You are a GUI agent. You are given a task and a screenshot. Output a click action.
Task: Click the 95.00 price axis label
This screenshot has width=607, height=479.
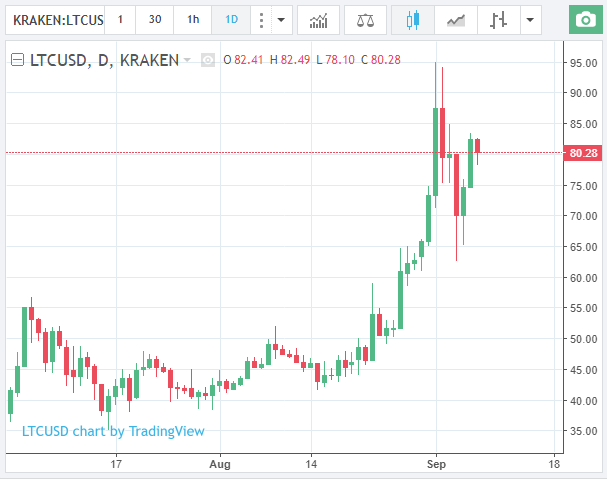[x=583, y=63]
